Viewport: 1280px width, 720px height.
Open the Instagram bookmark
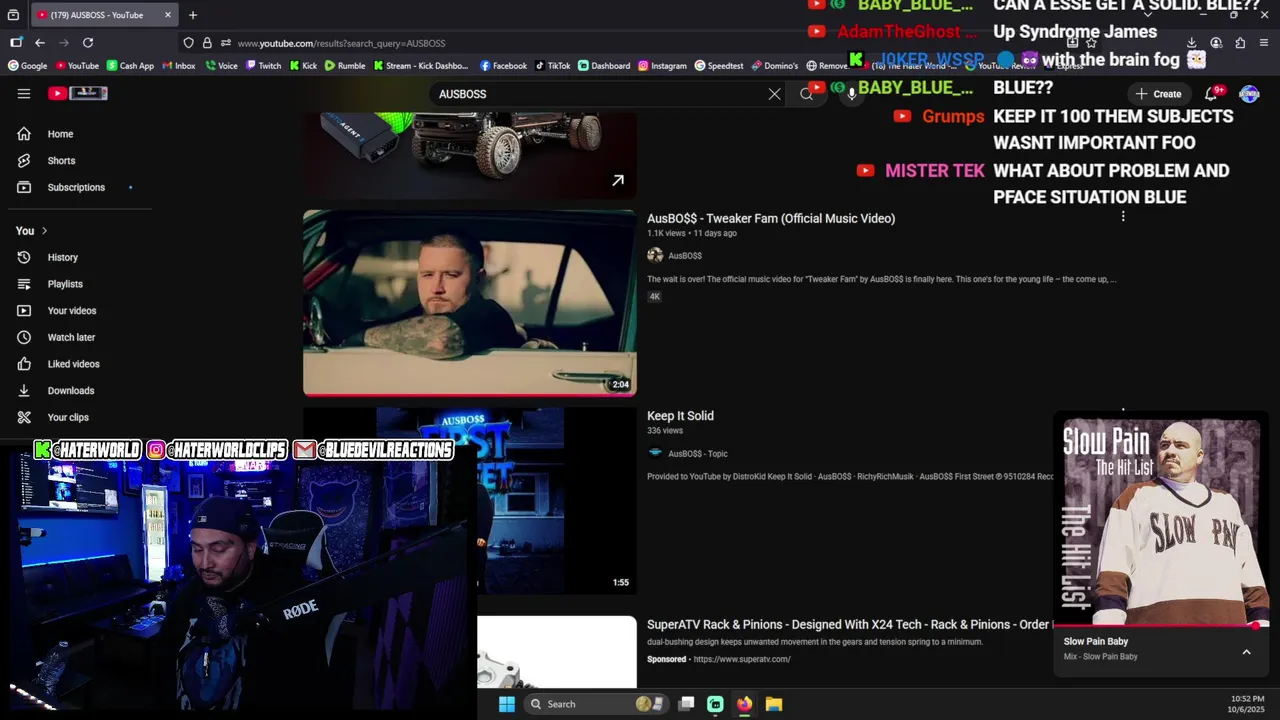pyautogui.click(x=662, y=66)
